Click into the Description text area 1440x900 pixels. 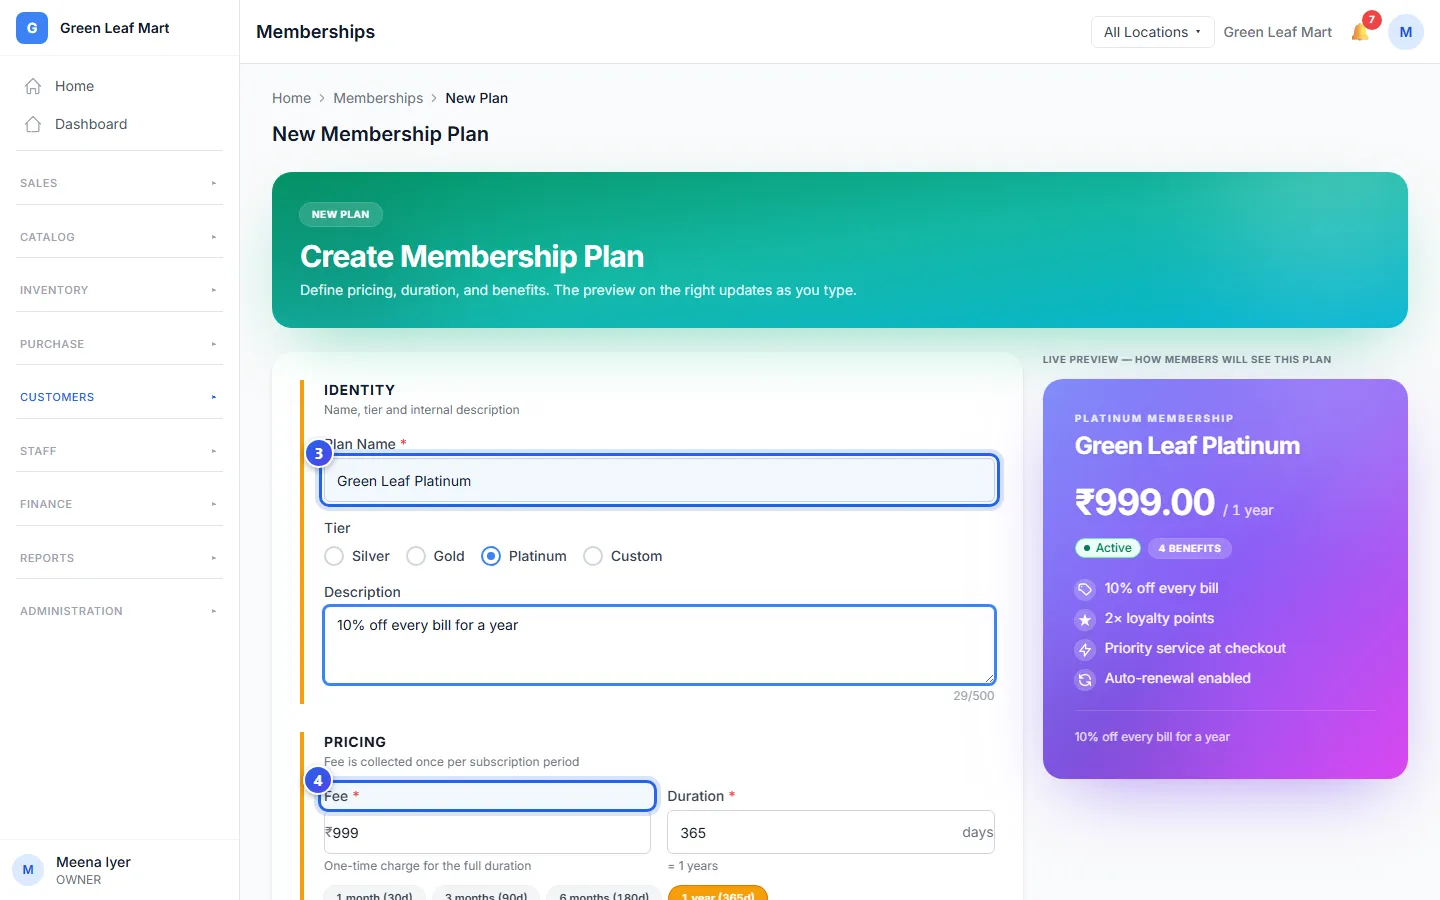[660, 645]
